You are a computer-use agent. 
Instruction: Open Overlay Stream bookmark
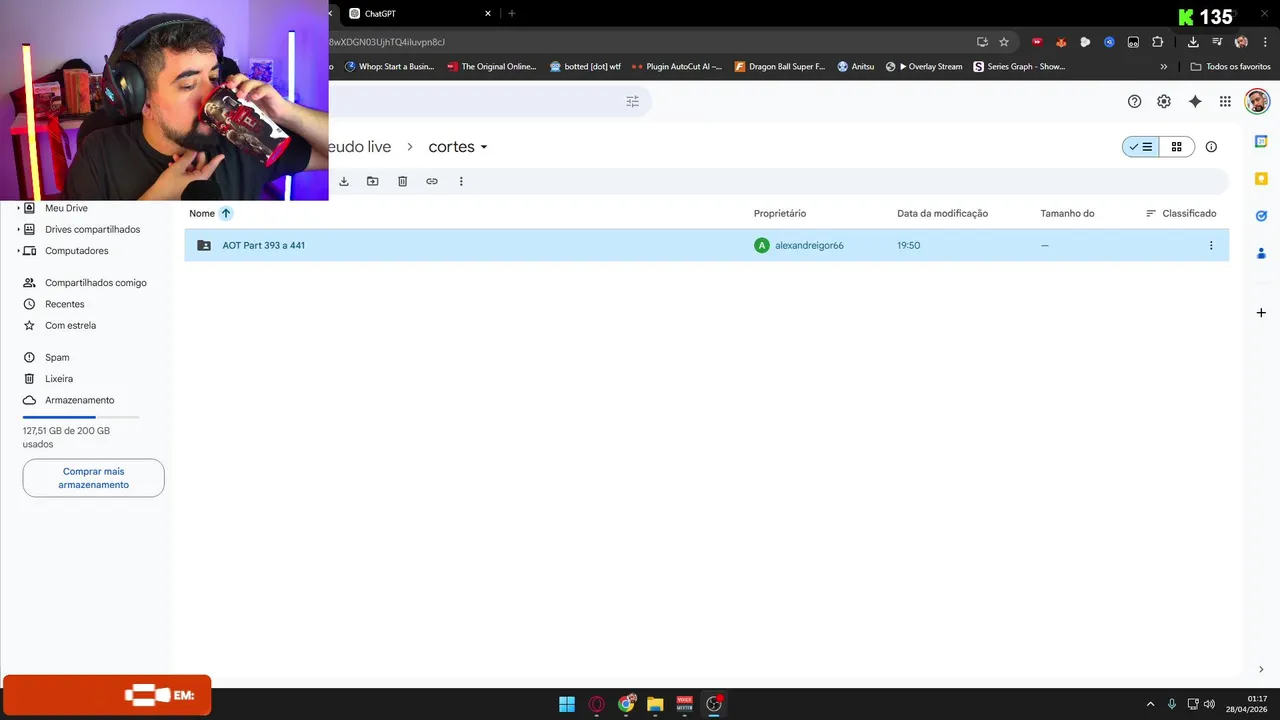pos(924,67)
